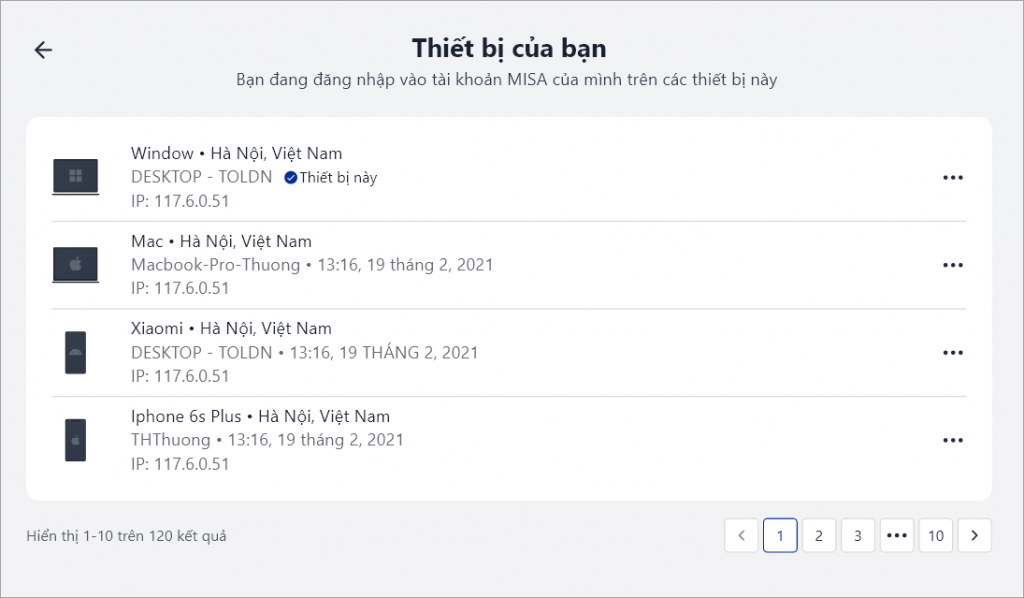Select the 'Window • Hà Nội, Việt Nam' entry
Viewport: 1024px width, 598px height.
(509, 177)
